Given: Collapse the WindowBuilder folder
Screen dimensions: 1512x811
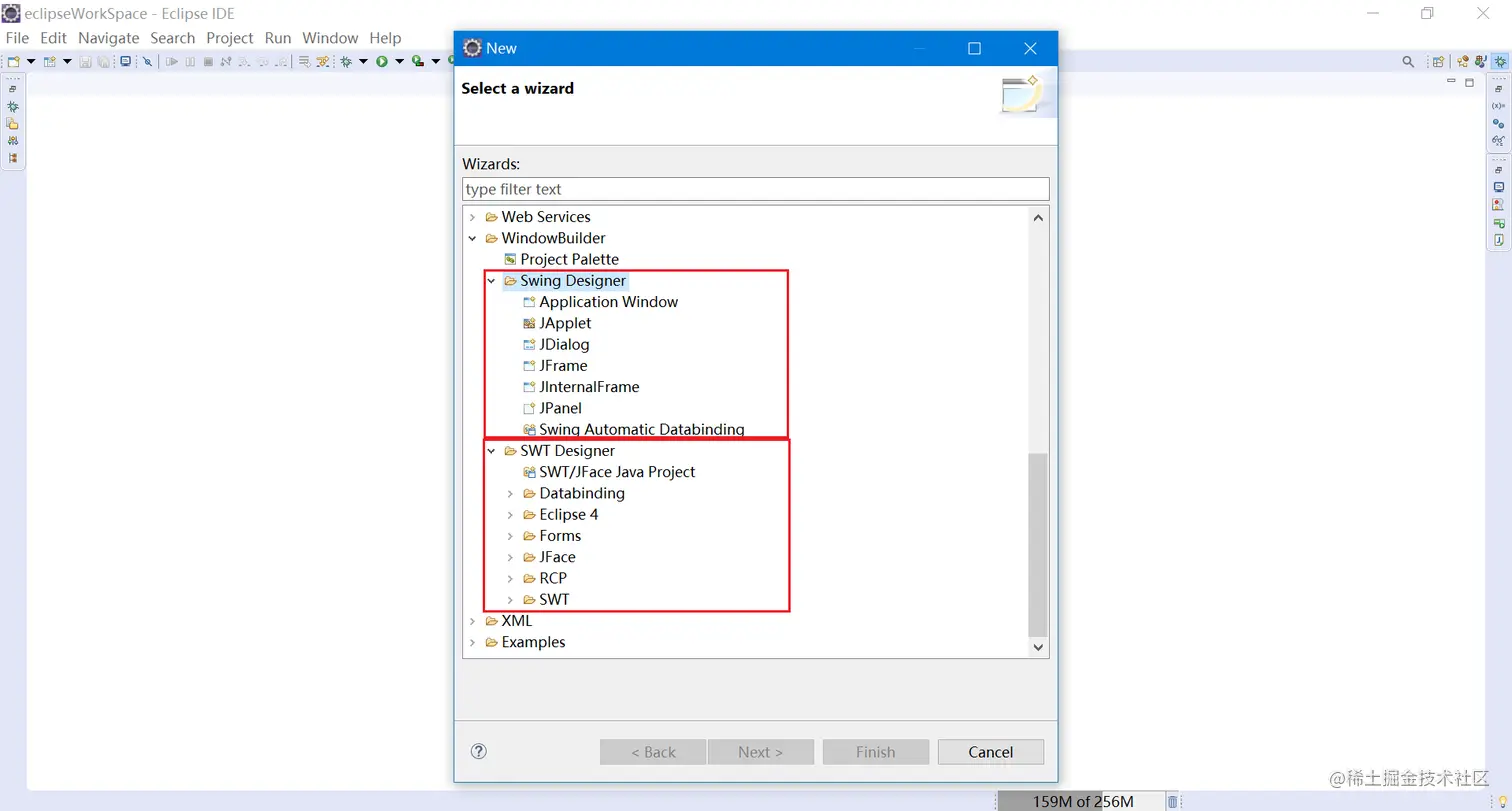Looking at the screenshot, I should click(x=473, y=238).
